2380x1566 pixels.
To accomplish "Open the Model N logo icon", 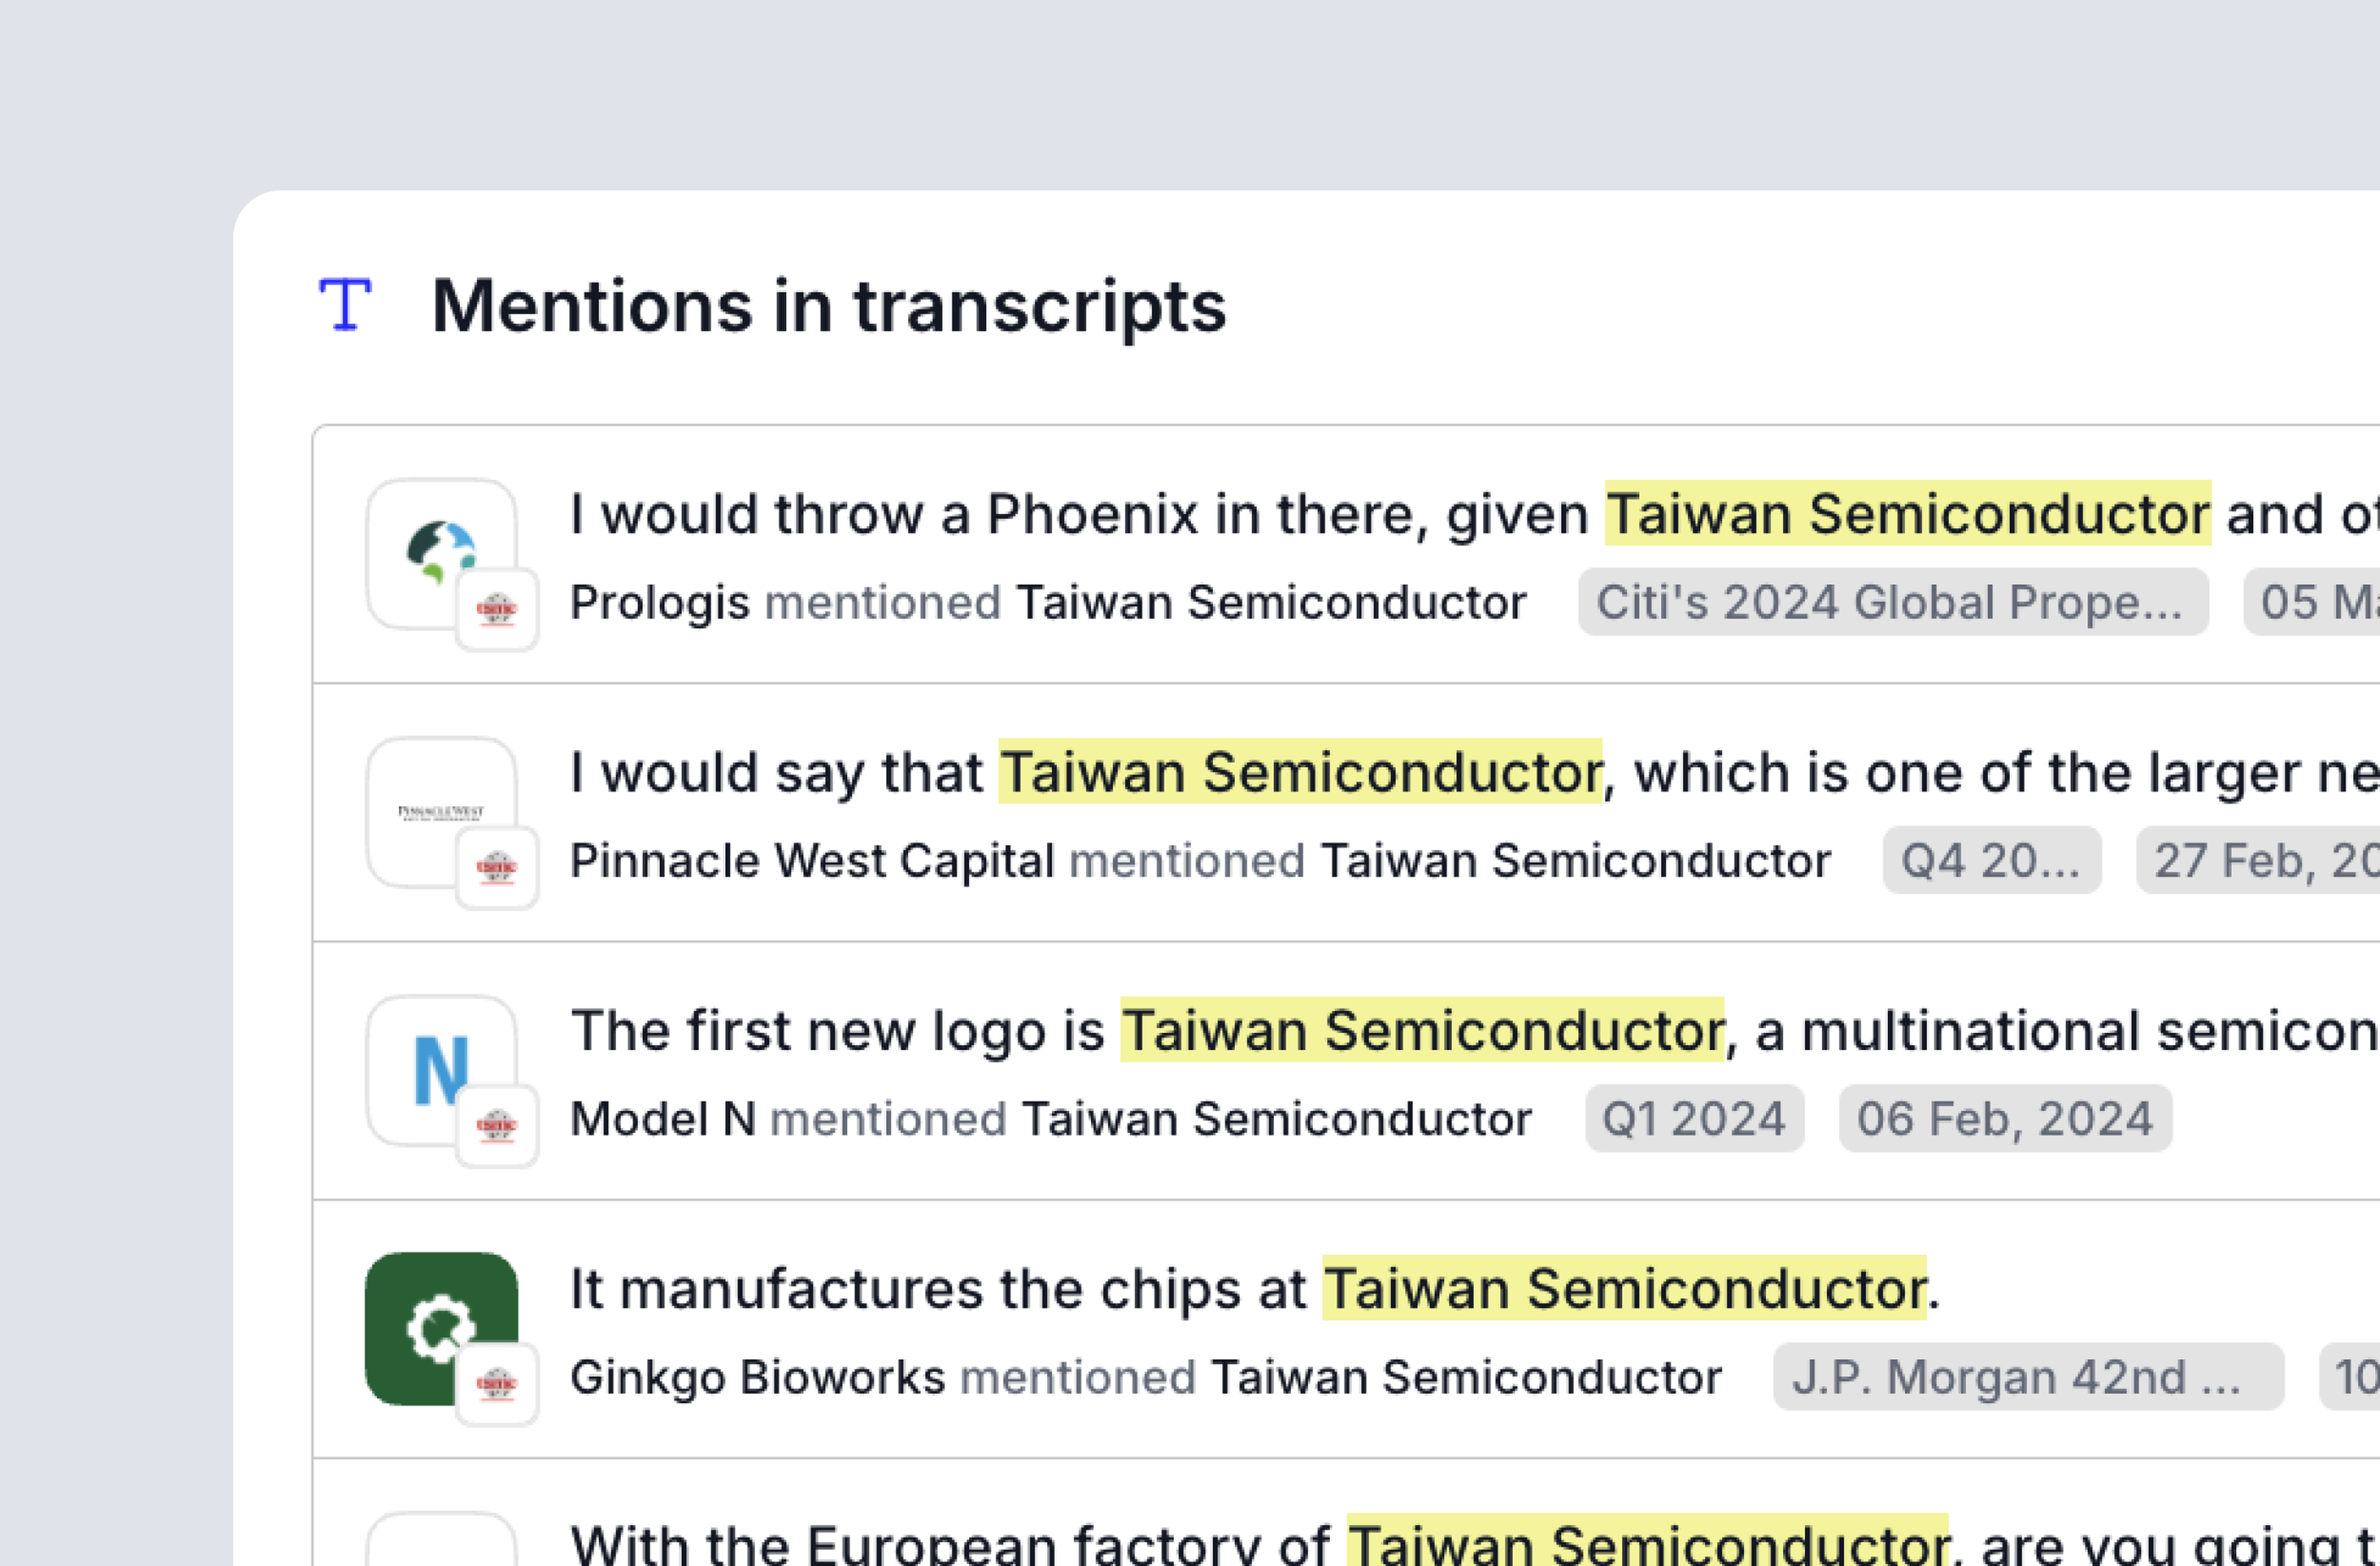I will click(441, 1069).
